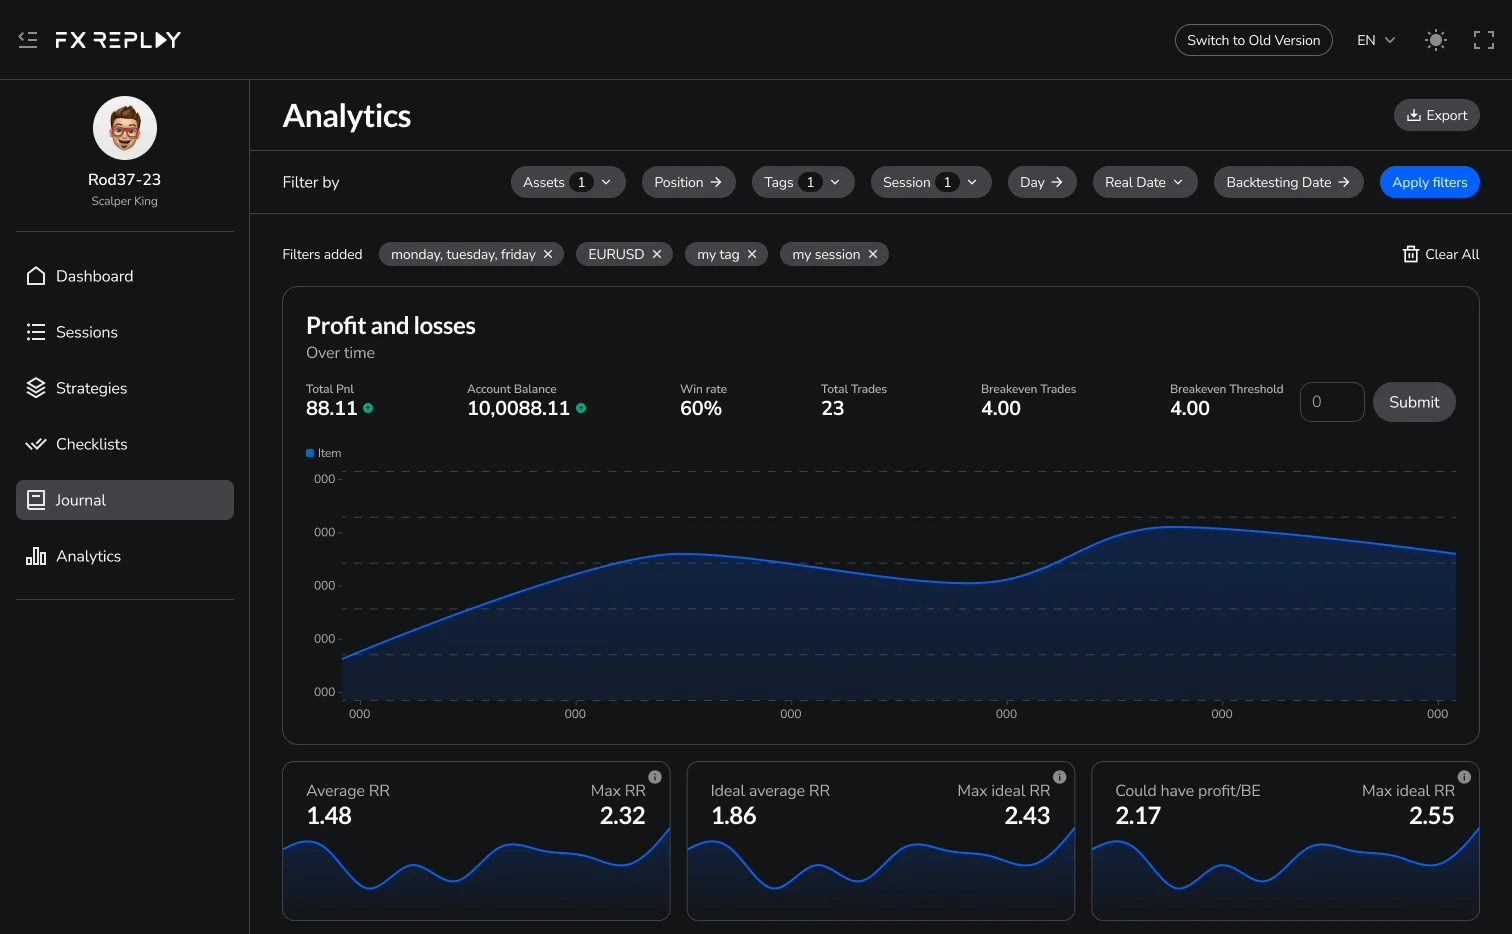Screen dimensions: 1512x934
Task: Click the Breakeven Threshold input field
Action: (1332, 402)
